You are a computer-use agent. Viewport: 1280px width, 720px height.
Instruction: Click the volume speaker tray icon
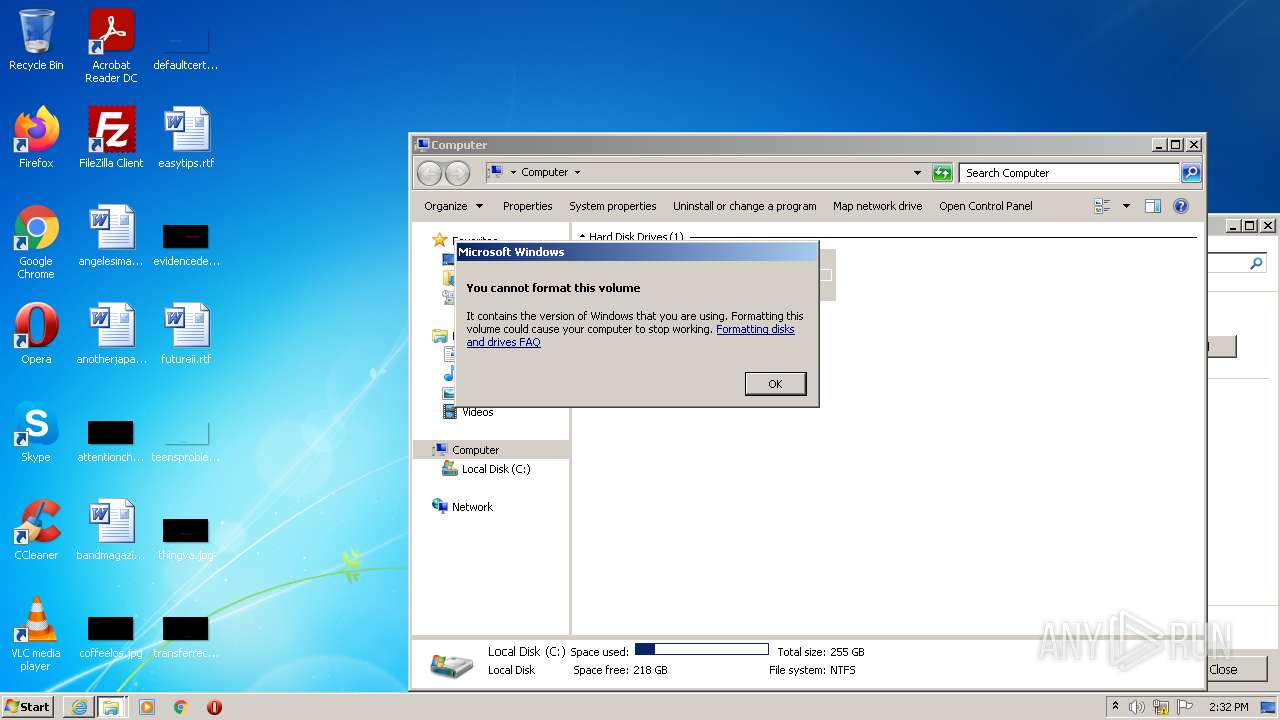[x=1137, y=707]
